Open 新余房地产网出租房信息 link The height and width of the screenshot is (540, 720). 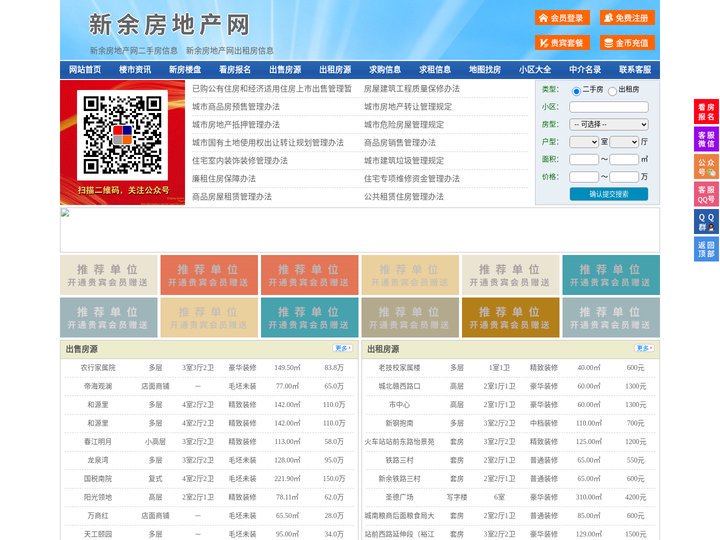pyautogui.click(x=230, y=51)
